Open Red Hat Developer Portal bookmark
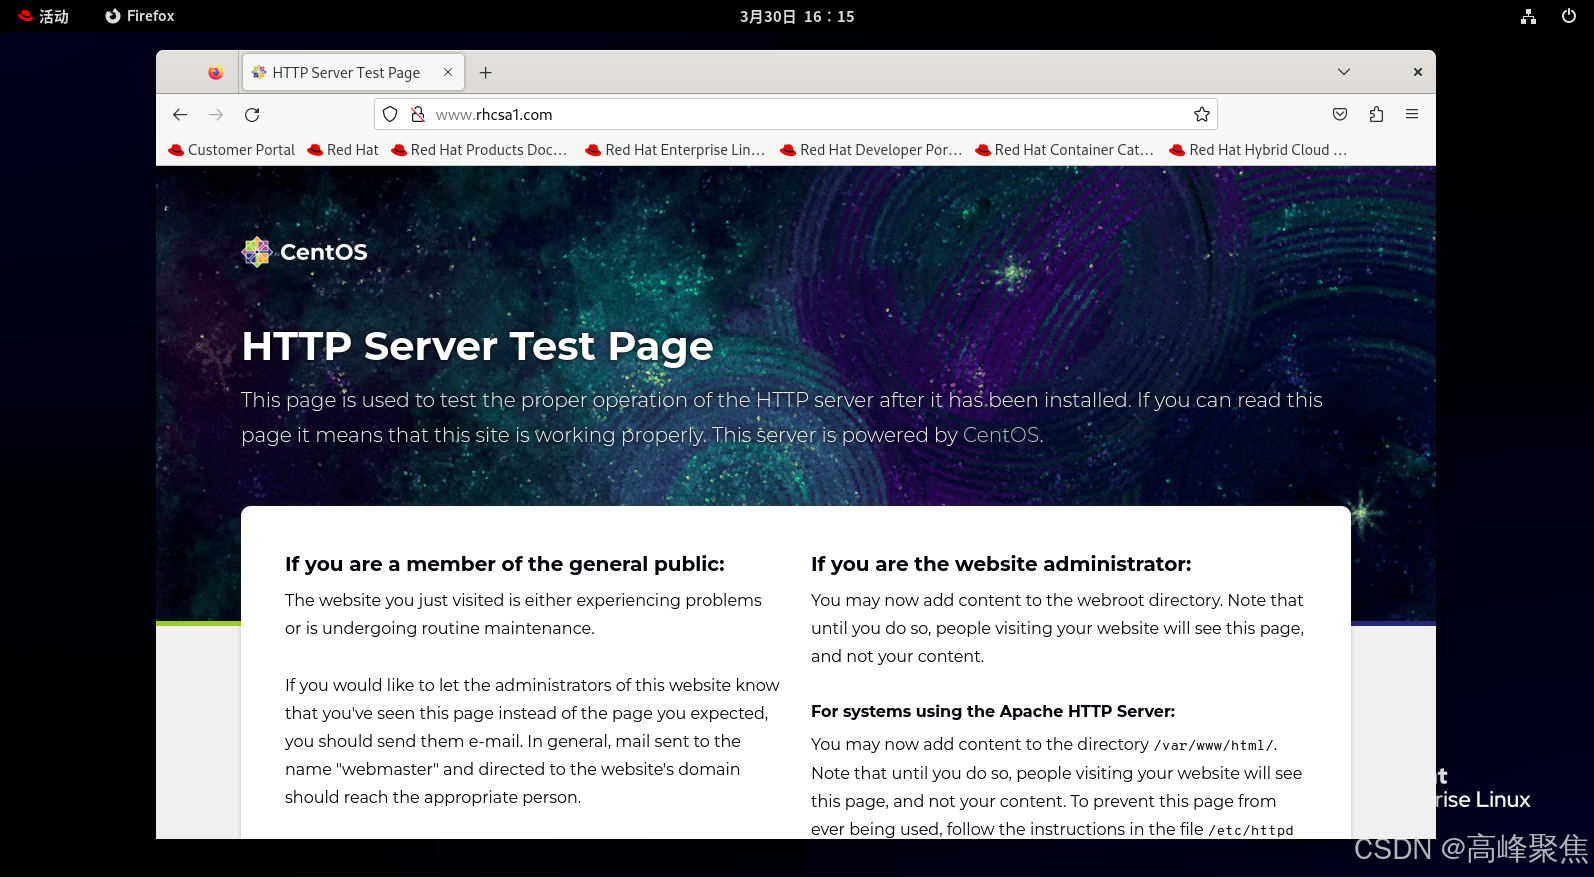This screenshot has width=1594, height=877. [x=871, y=150]
